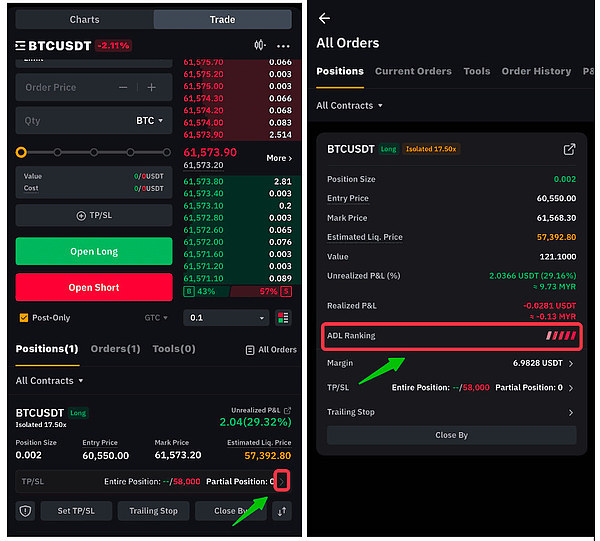Change the order book layout icon
This screenshot has width=600, height=541.
pos(283,318)
